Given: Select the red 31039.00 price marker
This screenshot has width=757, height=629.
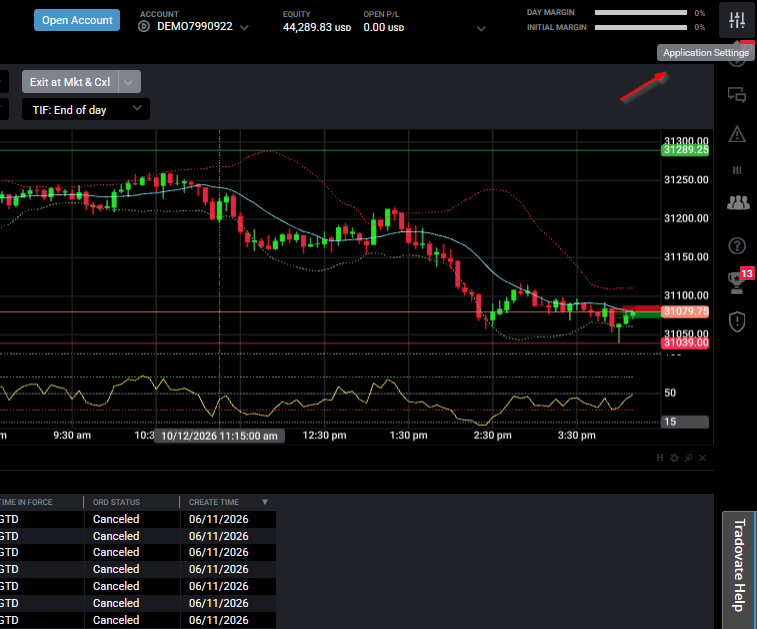Looking at the screenshot, I should click(685, 343).
